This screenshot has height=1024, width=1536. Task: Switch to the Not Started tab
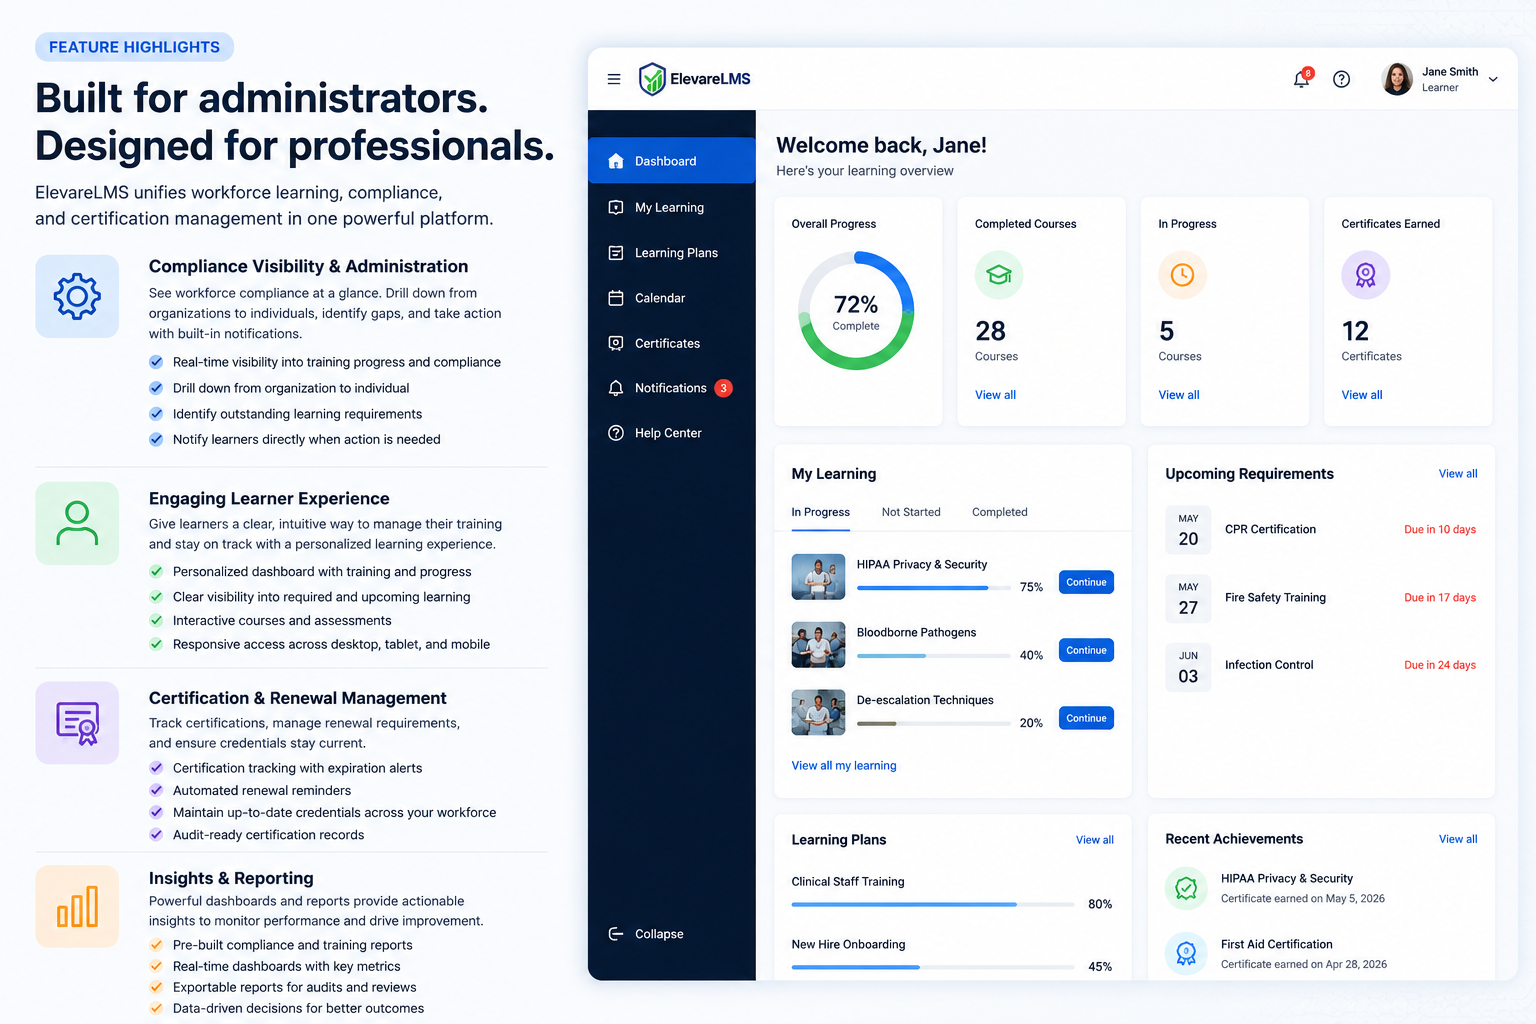[911, 512]
